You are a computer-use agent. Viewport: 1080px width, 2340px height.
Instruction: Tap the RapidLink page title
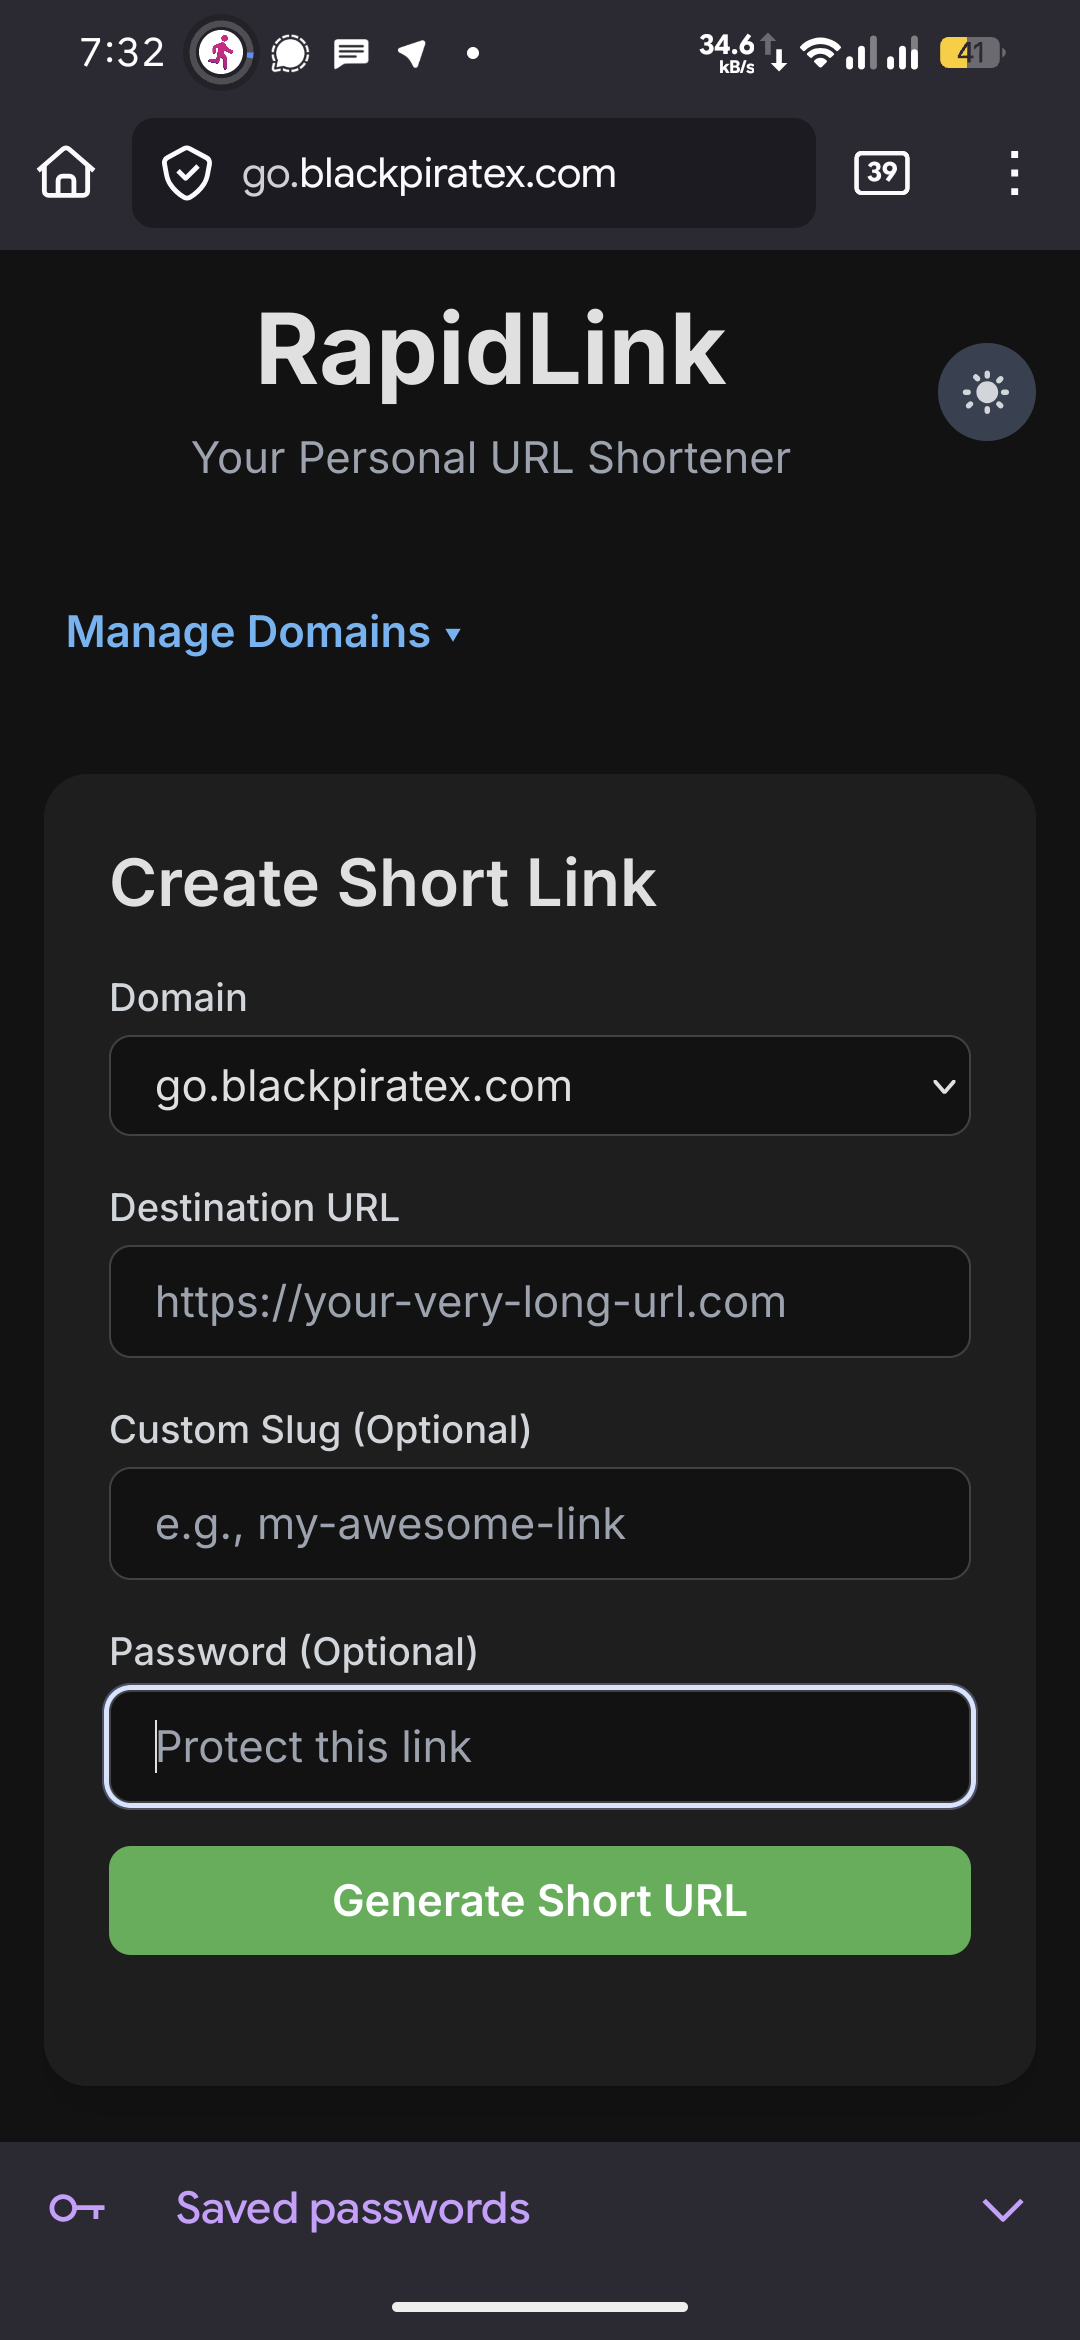tap(491, 349)
